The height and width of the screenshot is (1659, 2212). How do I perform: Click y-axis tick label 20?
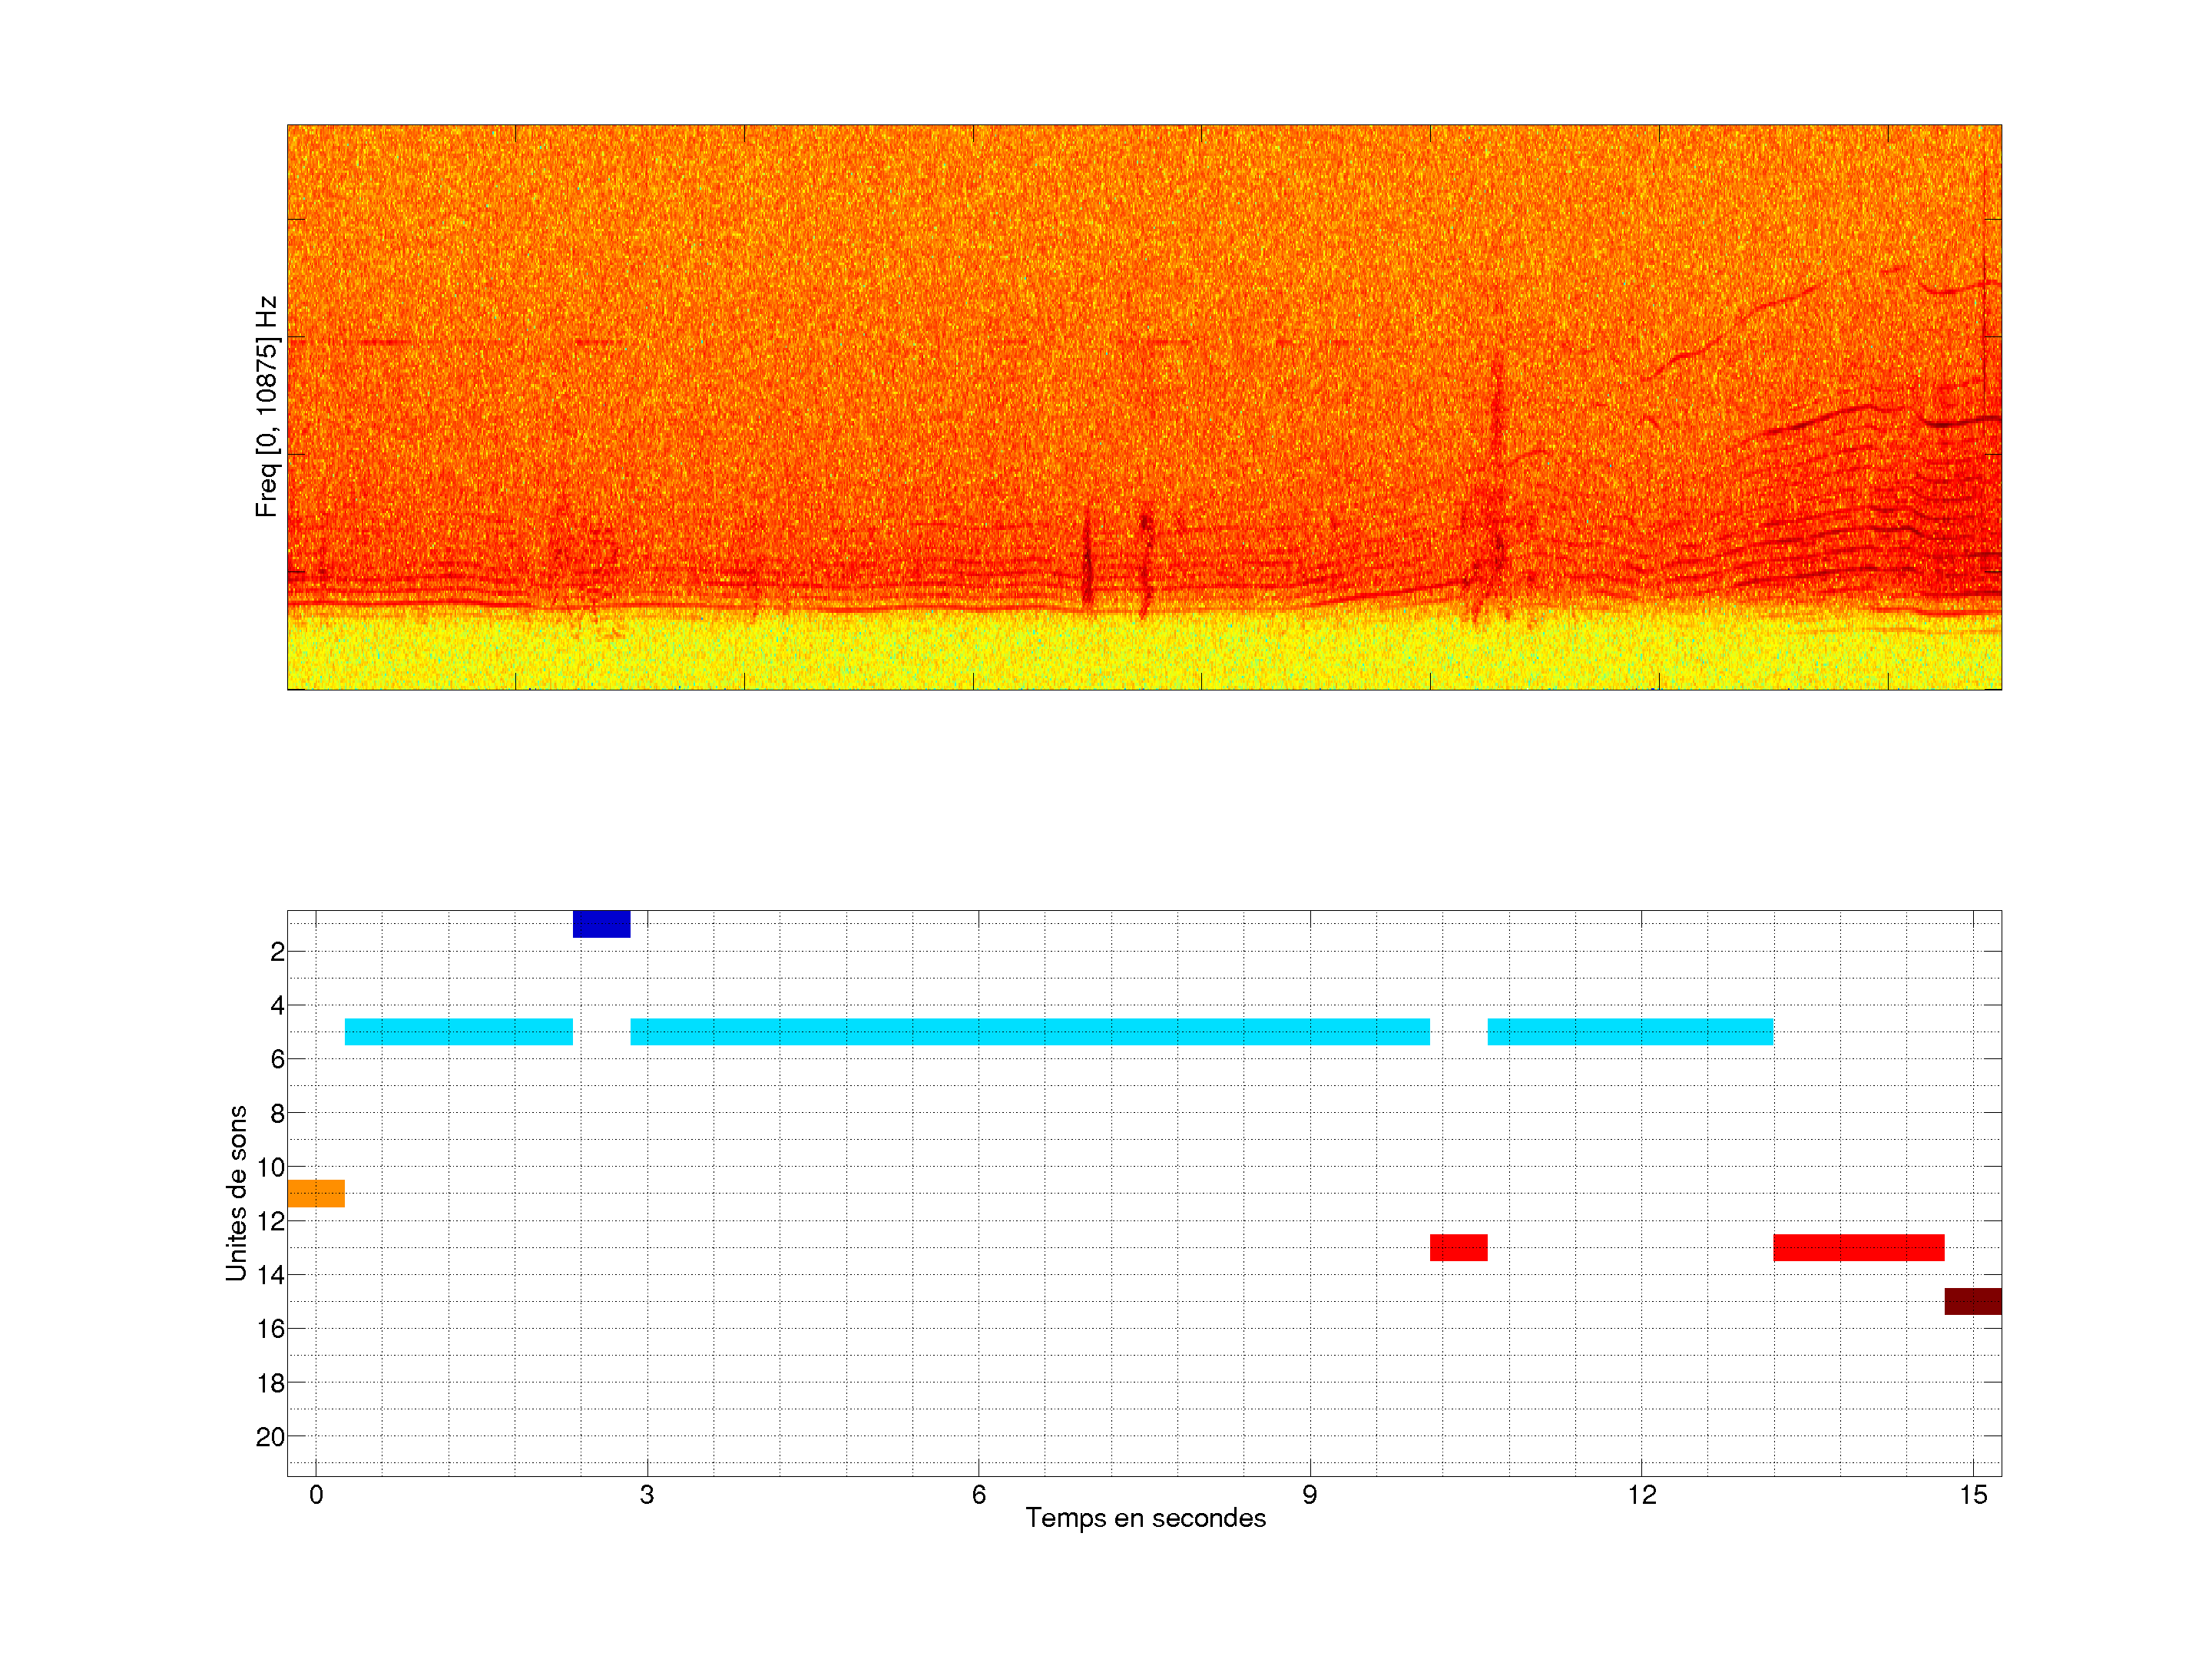pos(270,1437)
